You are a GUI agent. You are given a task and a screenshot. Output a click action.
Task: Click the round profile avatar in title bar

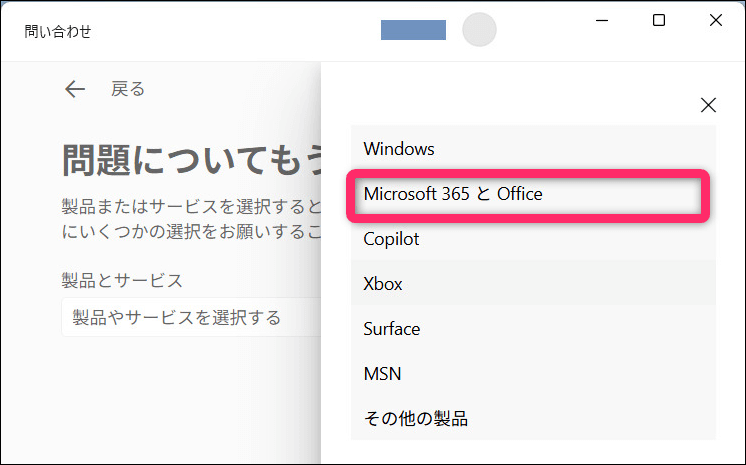click(479, 30)
